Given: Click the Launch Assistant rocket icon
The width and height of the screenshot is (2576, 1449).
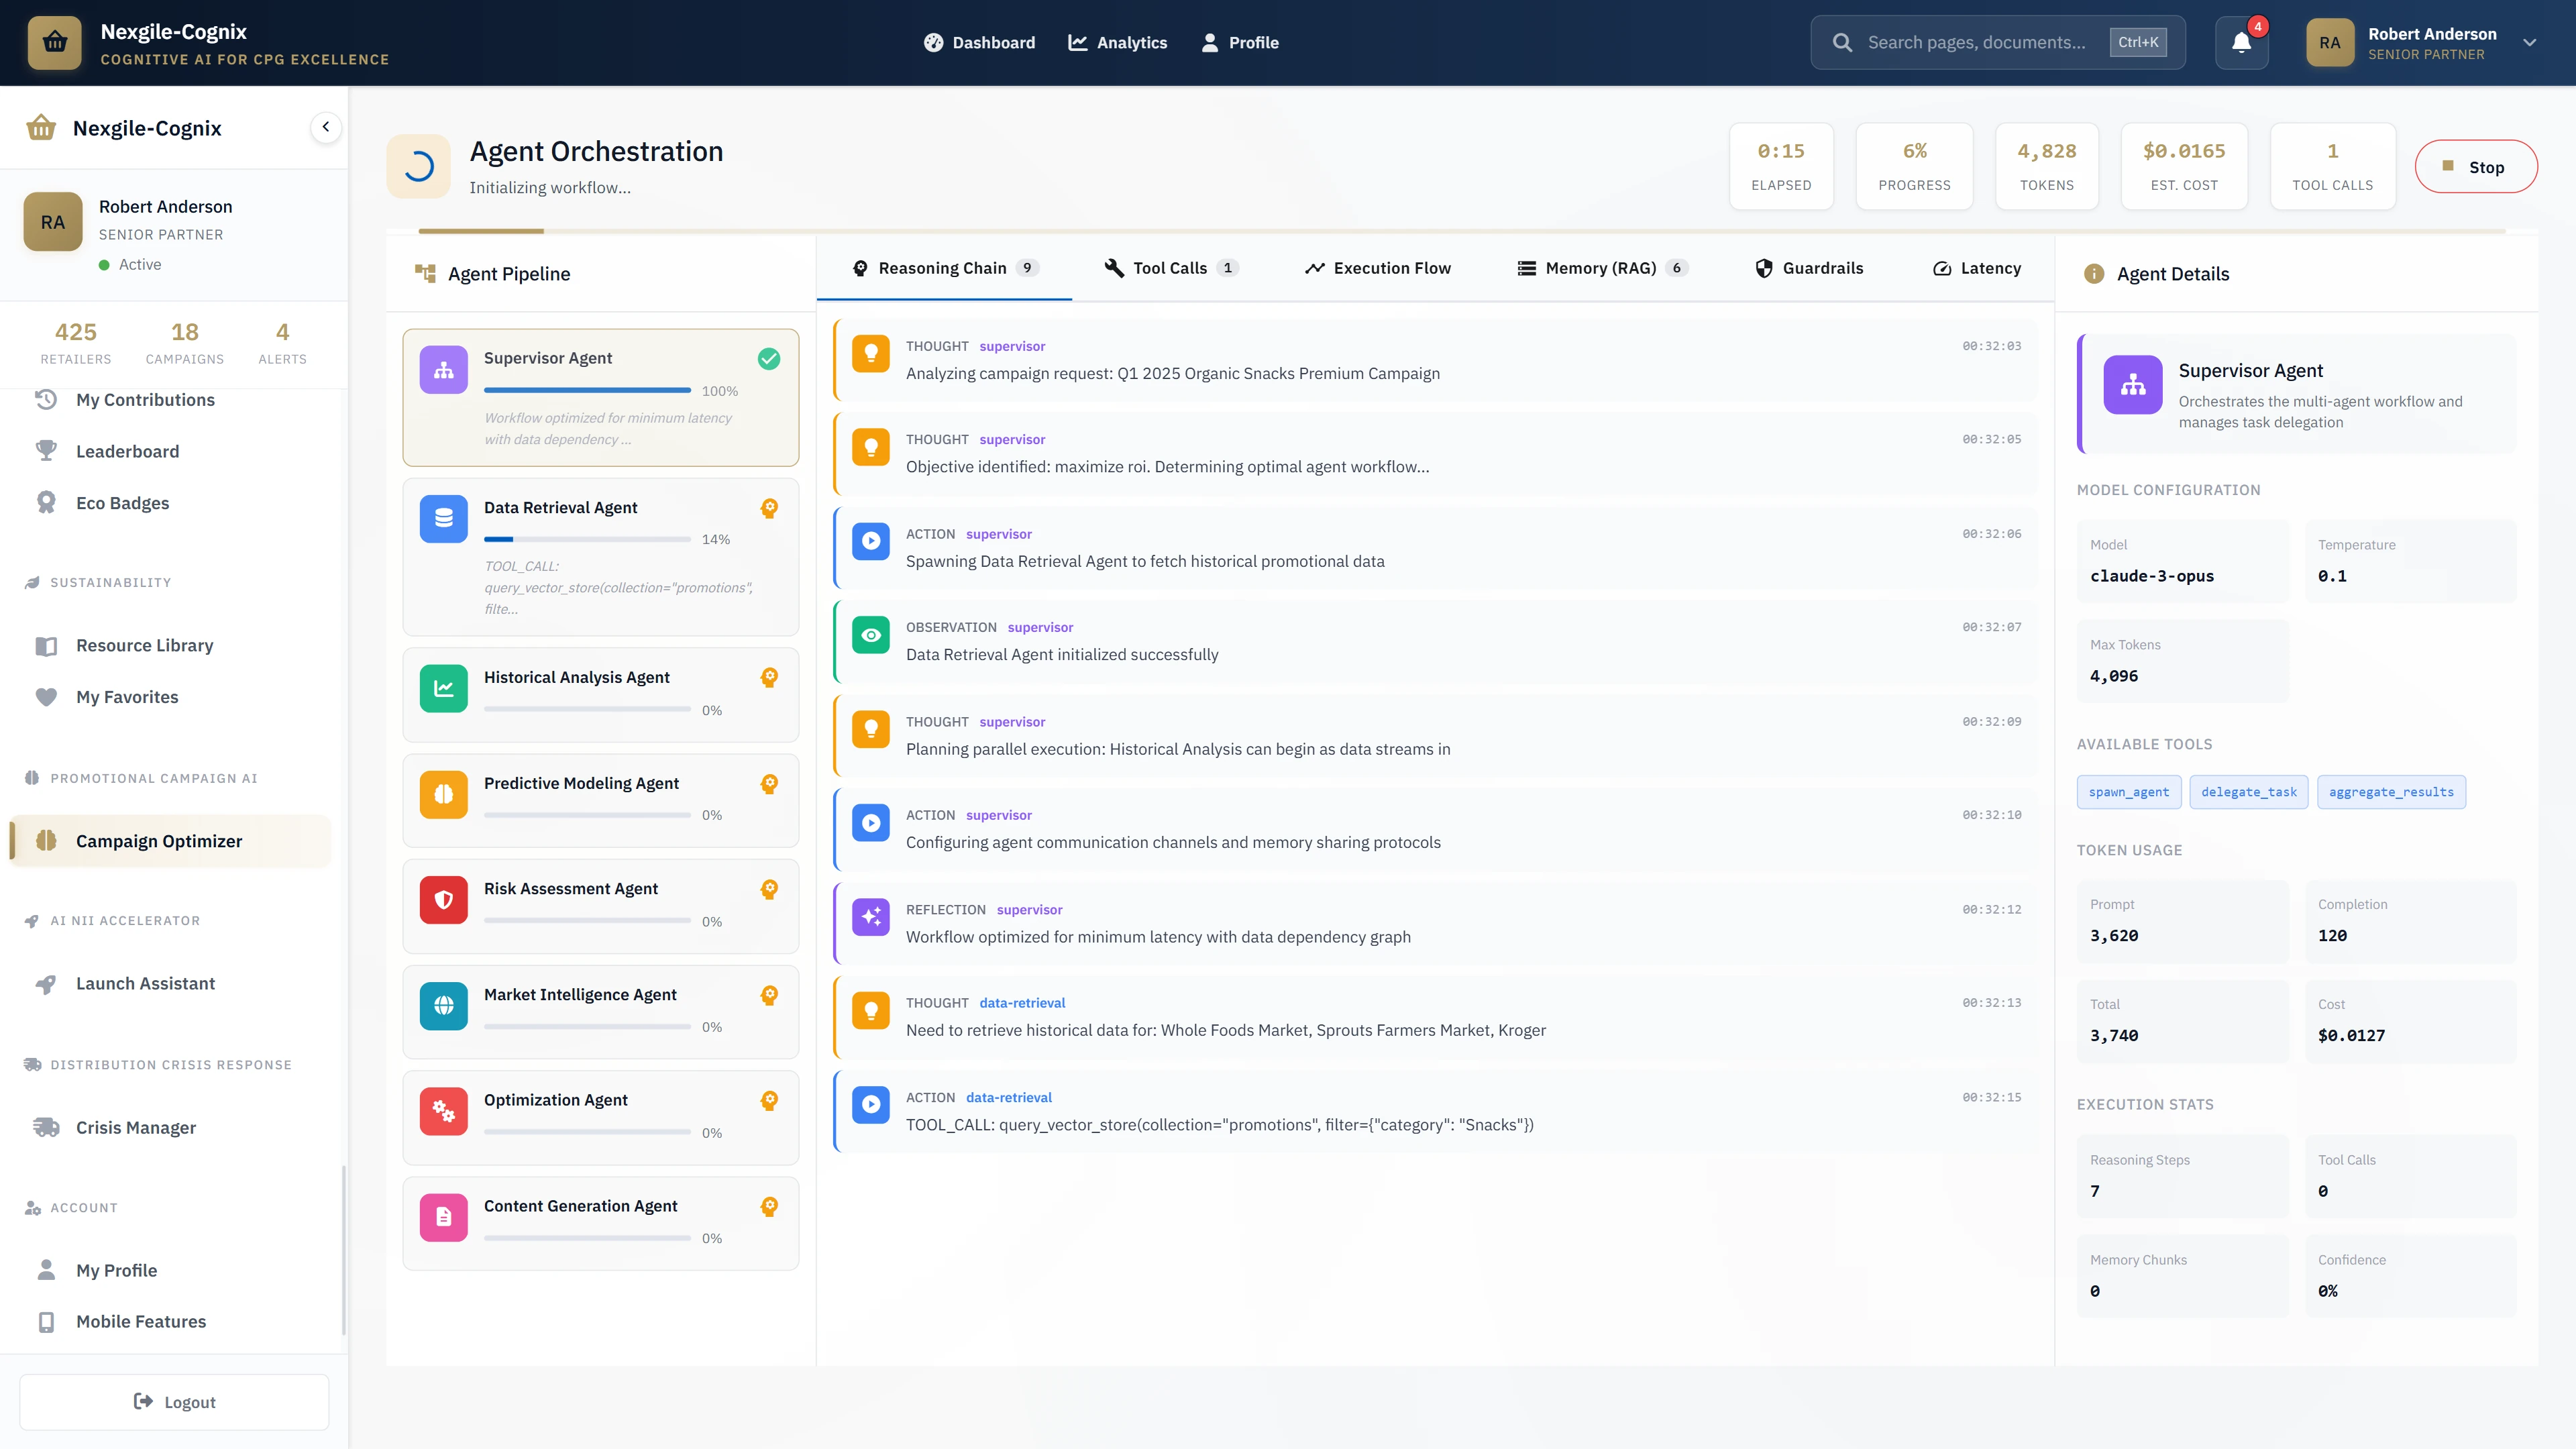Looking at the screenshot, I should coord(47,983).
